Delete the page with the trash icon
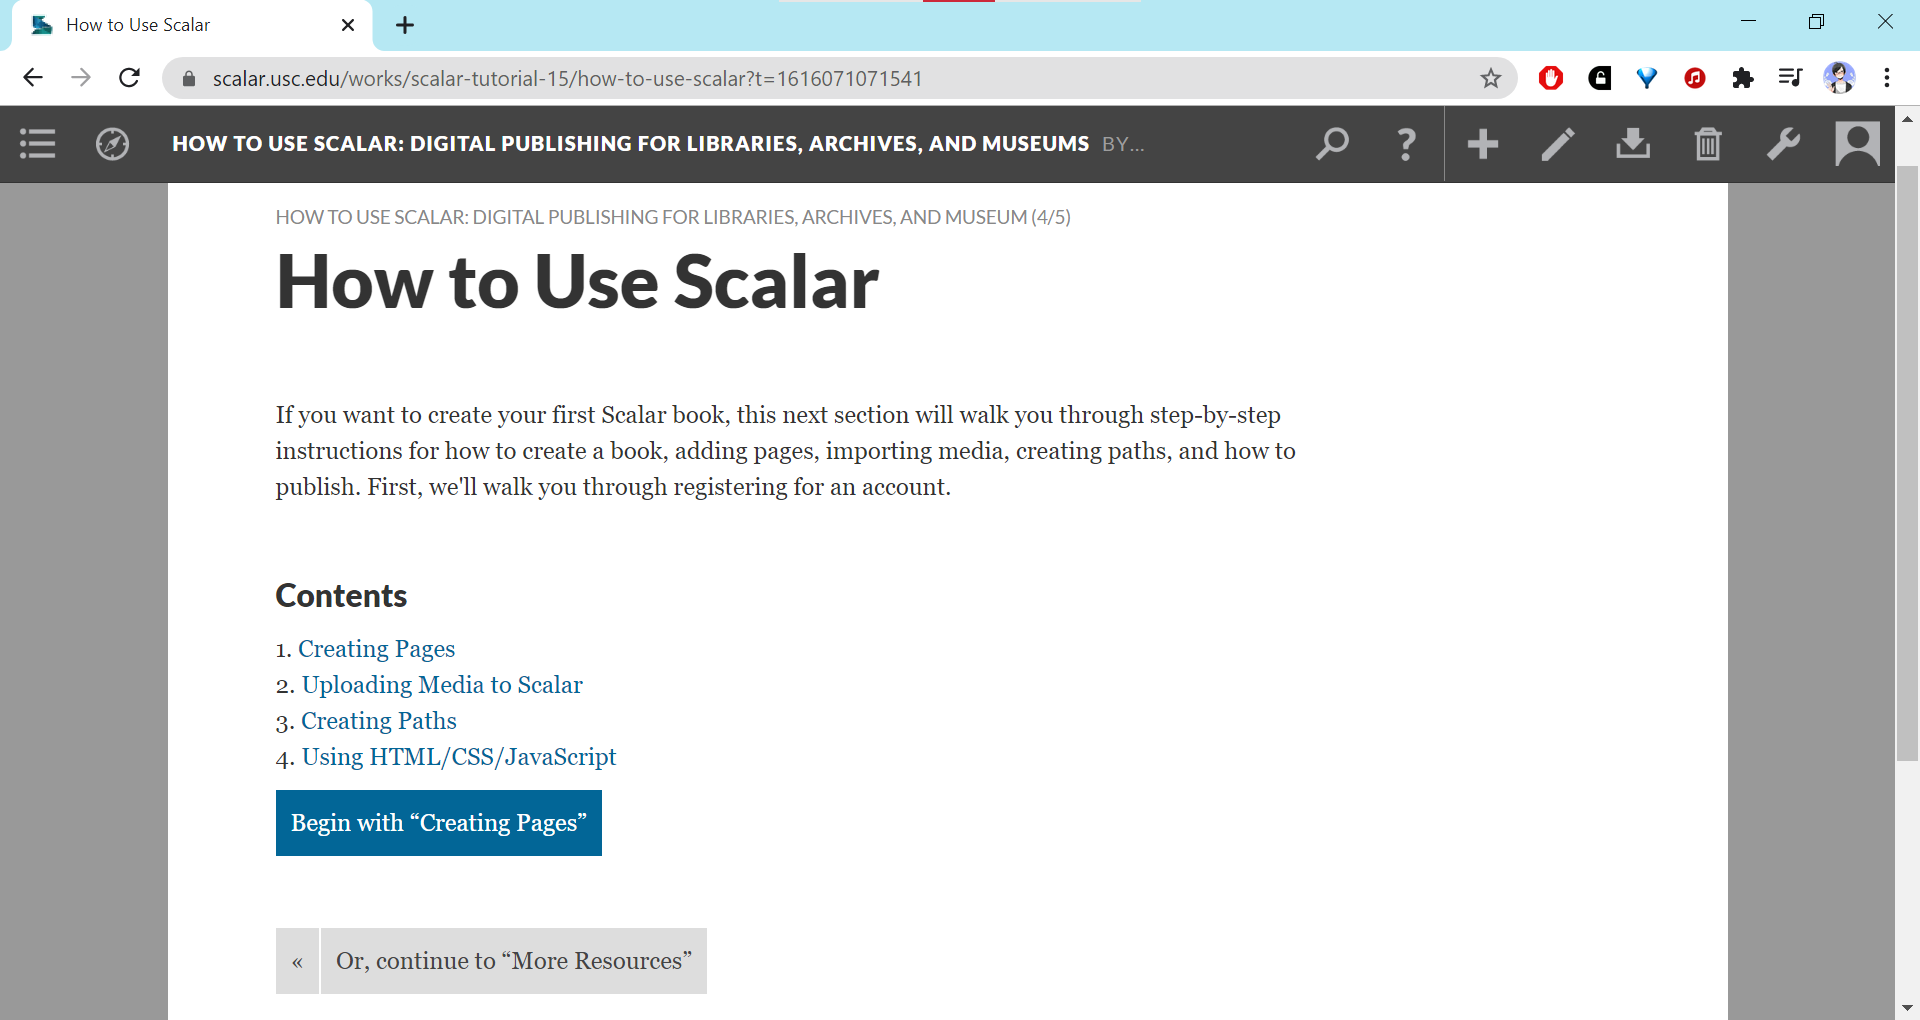The height and width of the screenshot is (1020, 1920). point(1707,144)
